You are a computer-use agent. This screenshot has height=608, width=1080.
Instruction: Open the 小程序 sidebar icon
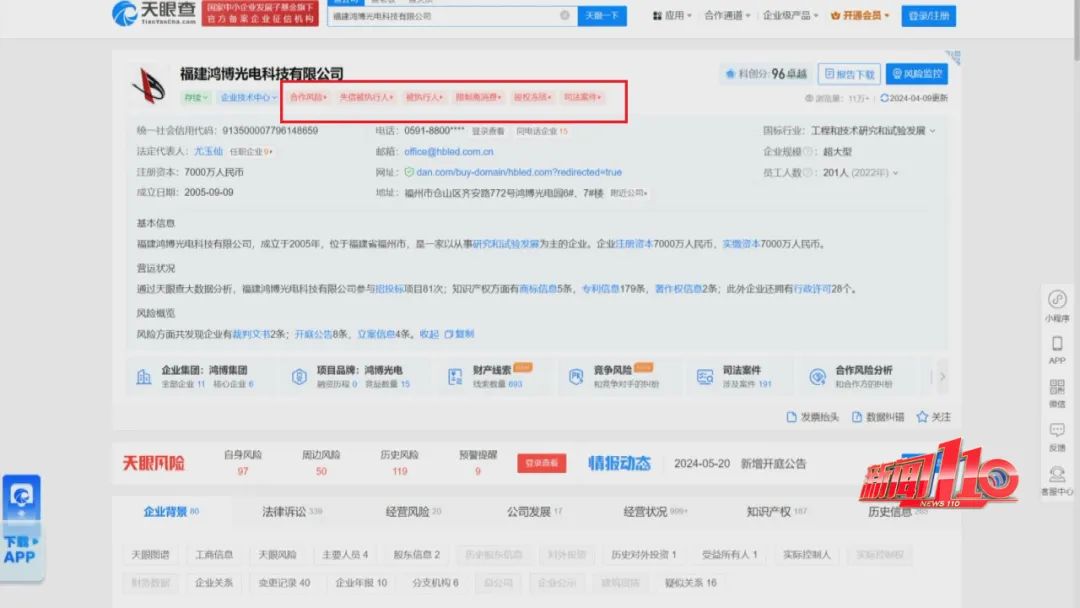pyautogui.click(x=1057, y=306)
